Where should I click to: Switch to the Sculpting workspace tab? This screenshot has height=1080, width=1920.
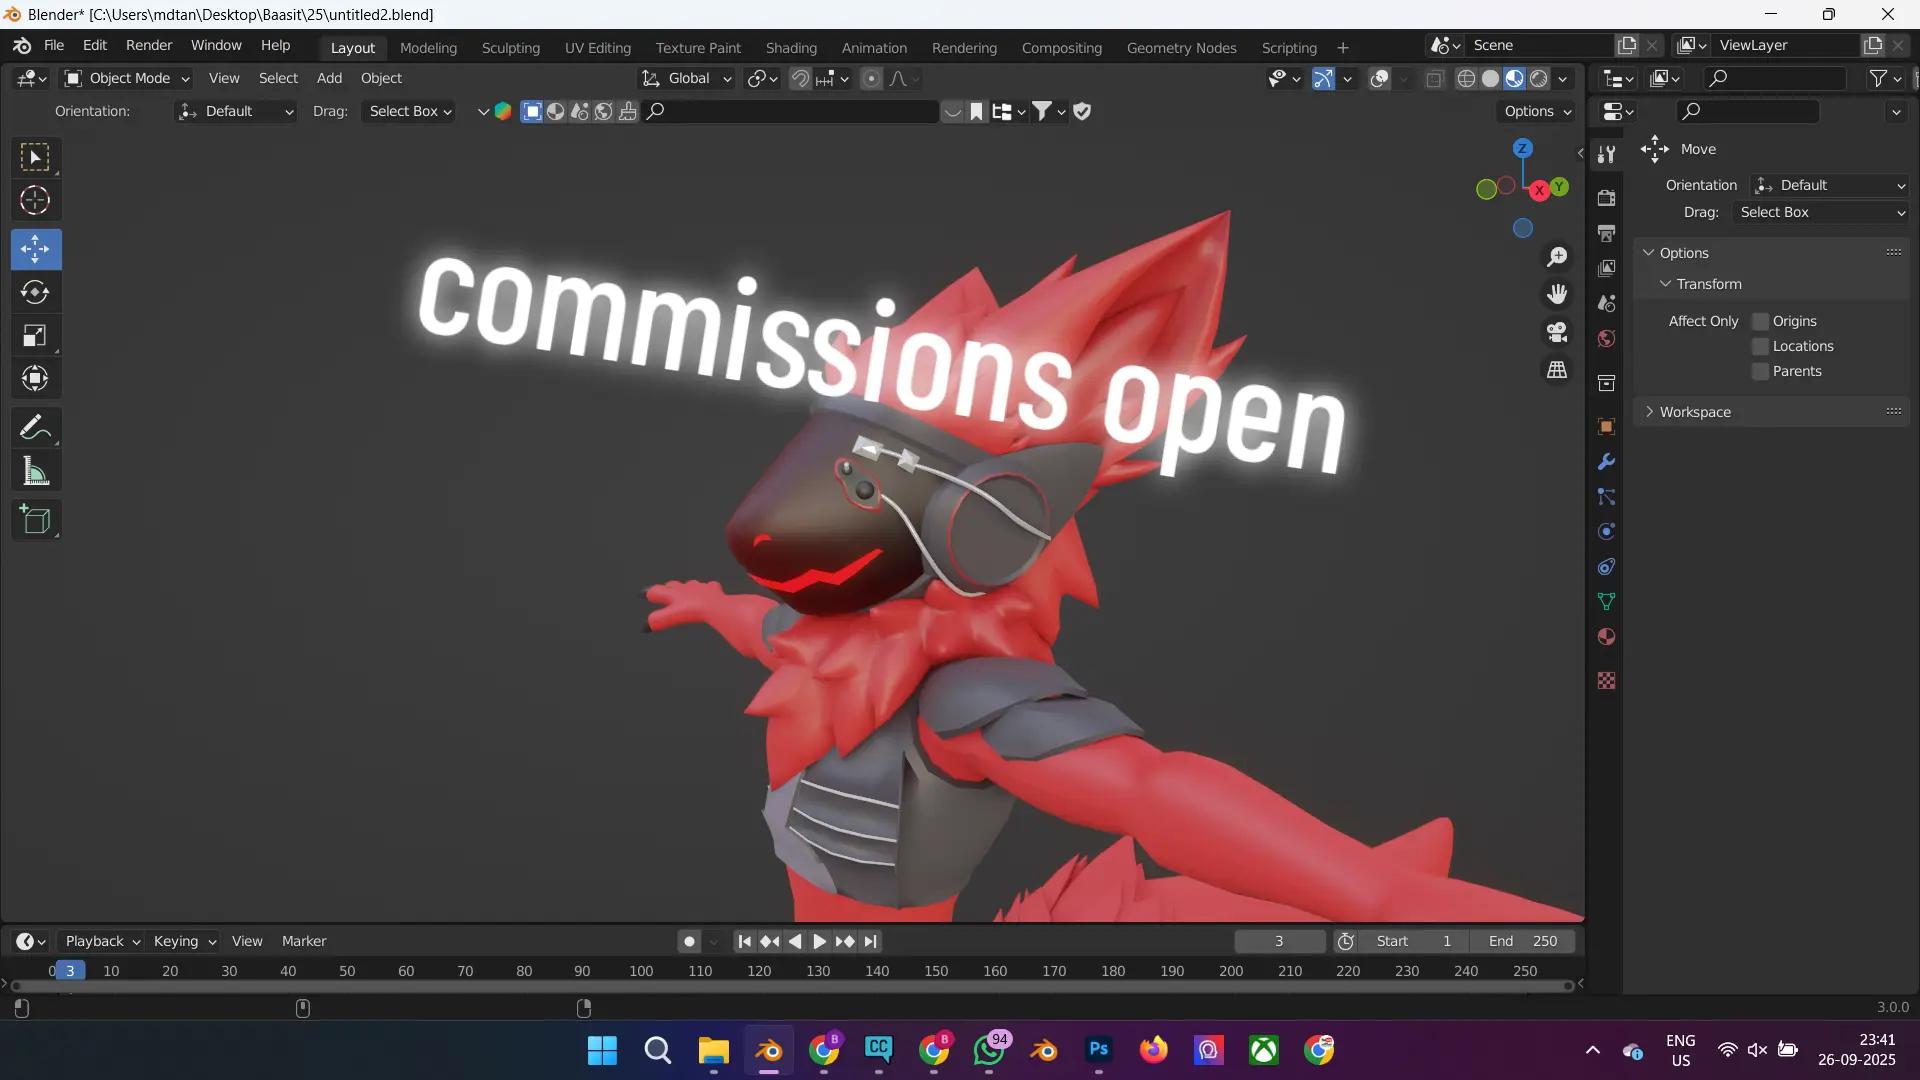510,48
